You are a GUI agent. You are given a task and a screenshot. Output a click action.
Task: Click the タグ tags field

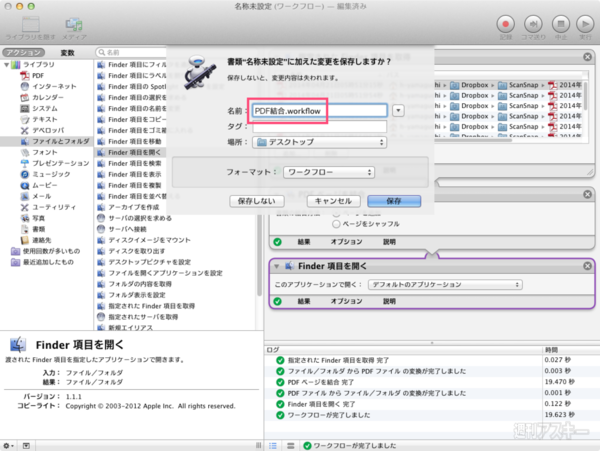click(320, 127)
